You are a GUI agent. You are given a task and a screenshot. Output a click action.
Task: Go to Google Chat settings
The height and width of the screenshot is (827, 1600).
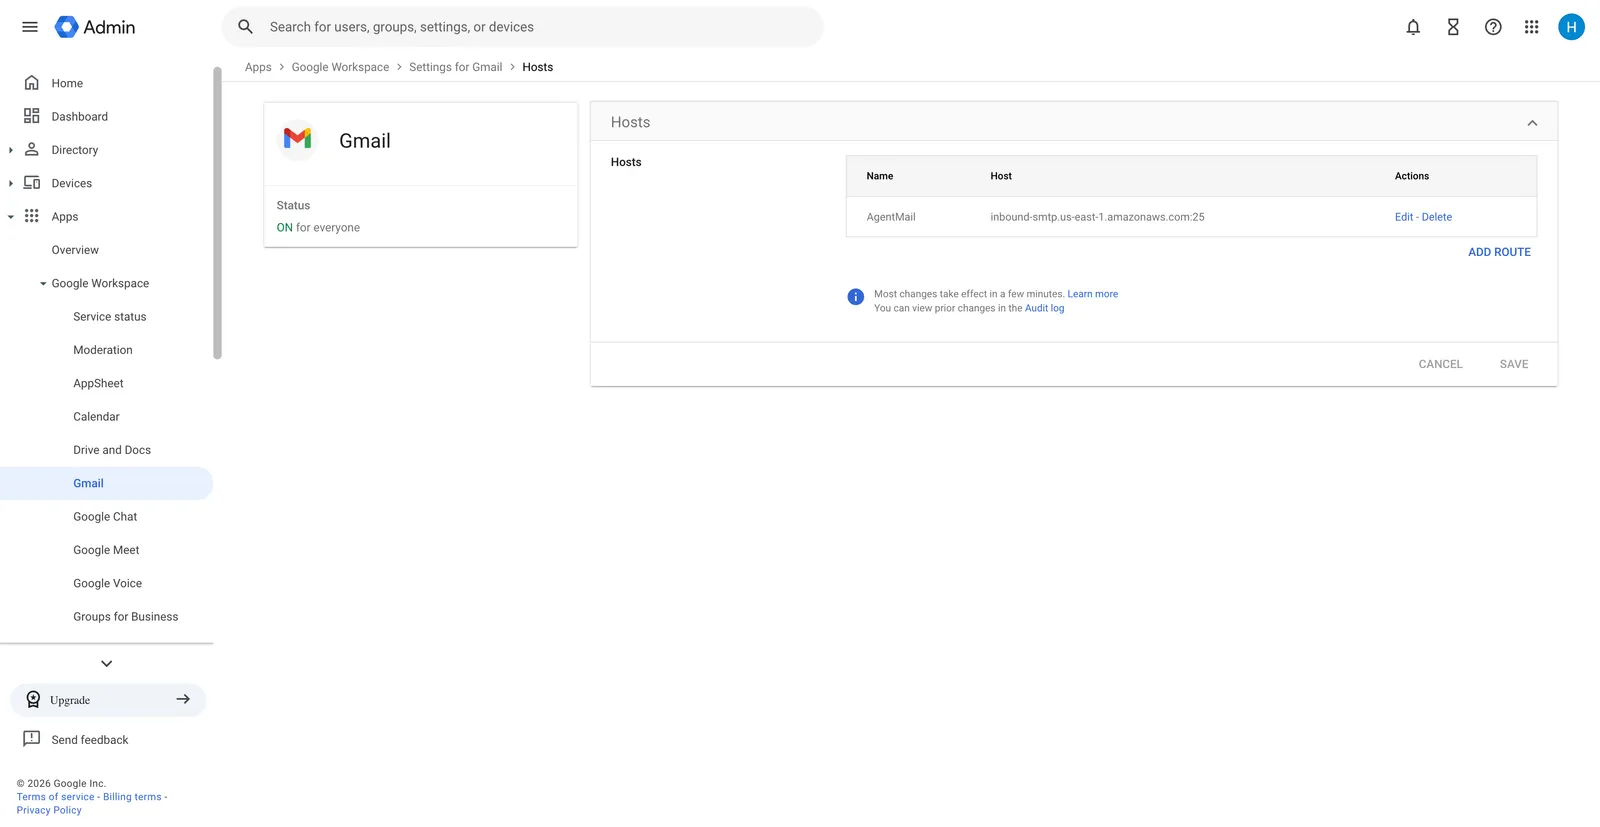[x=105, y=517]
